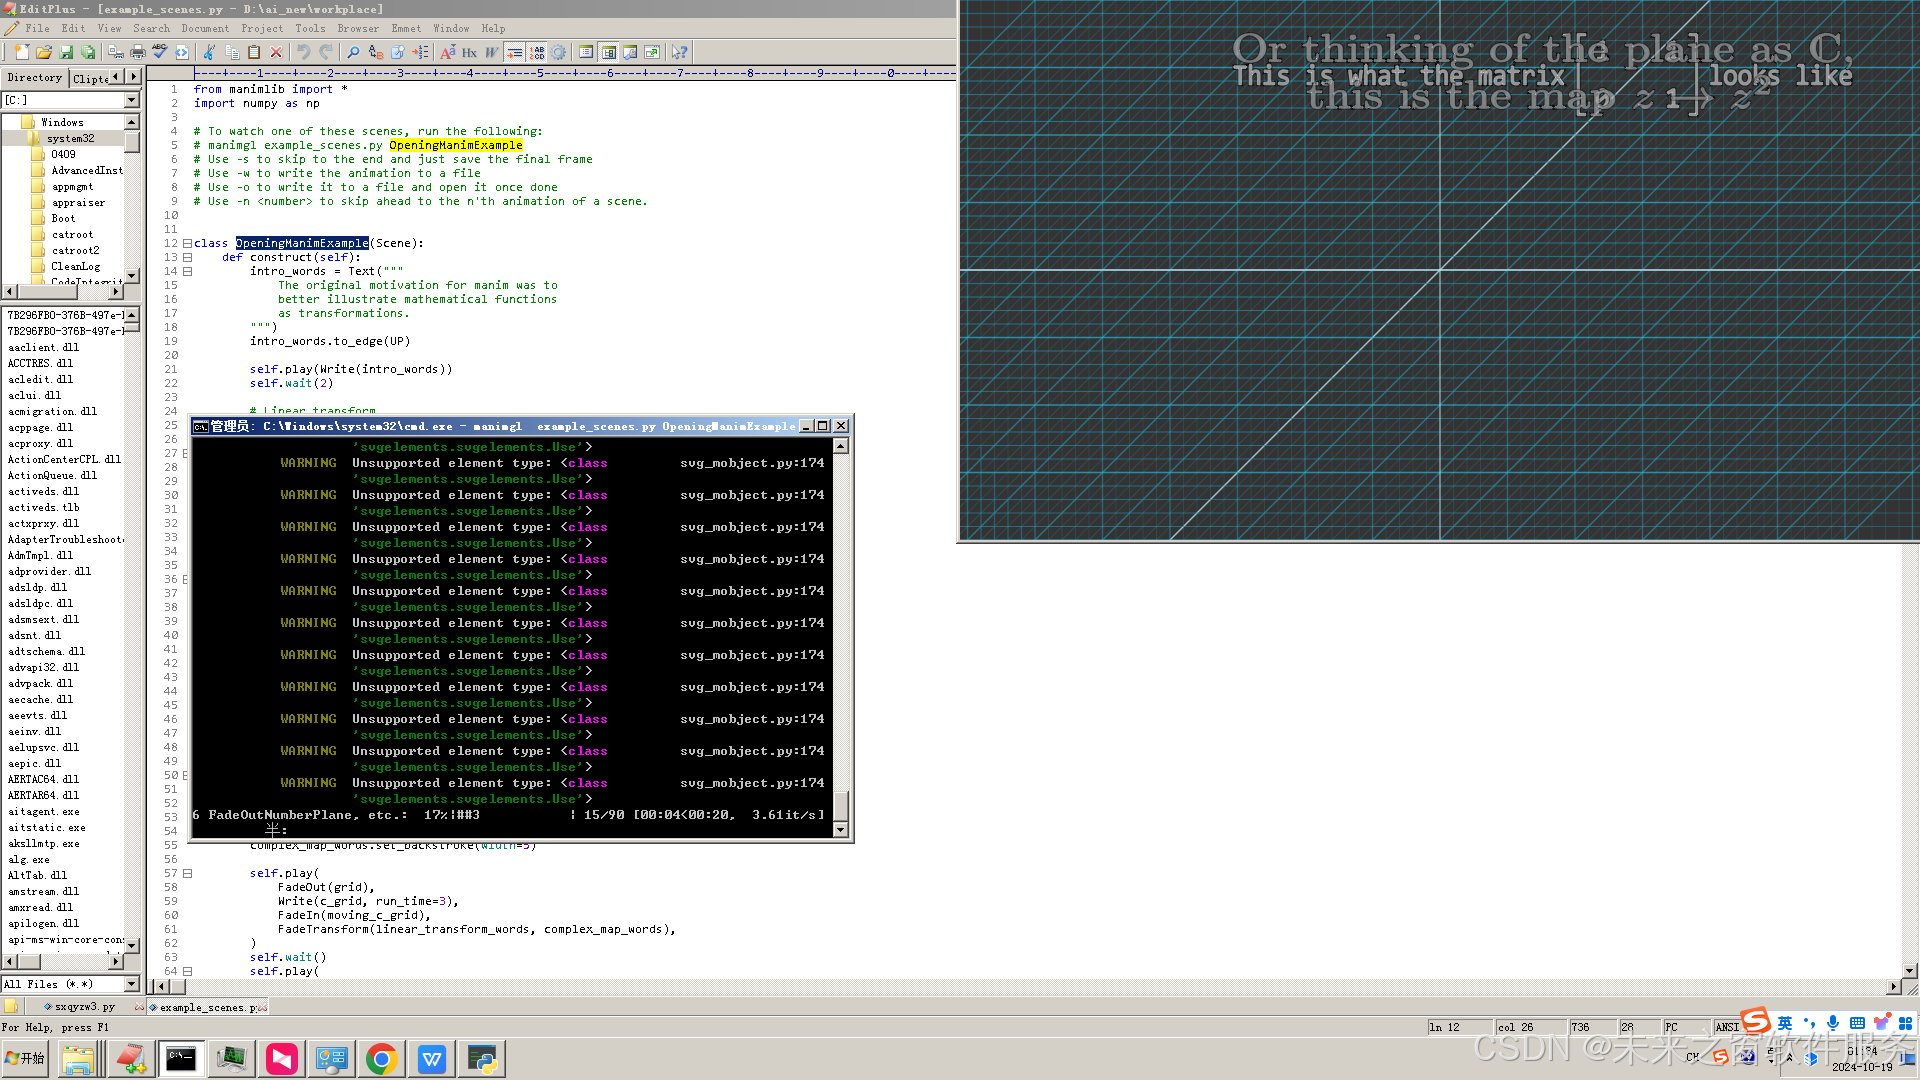Click the Save file toolbar icon
The width and height of the screenshot is (1920, 1080).
[x=66, y=52]
